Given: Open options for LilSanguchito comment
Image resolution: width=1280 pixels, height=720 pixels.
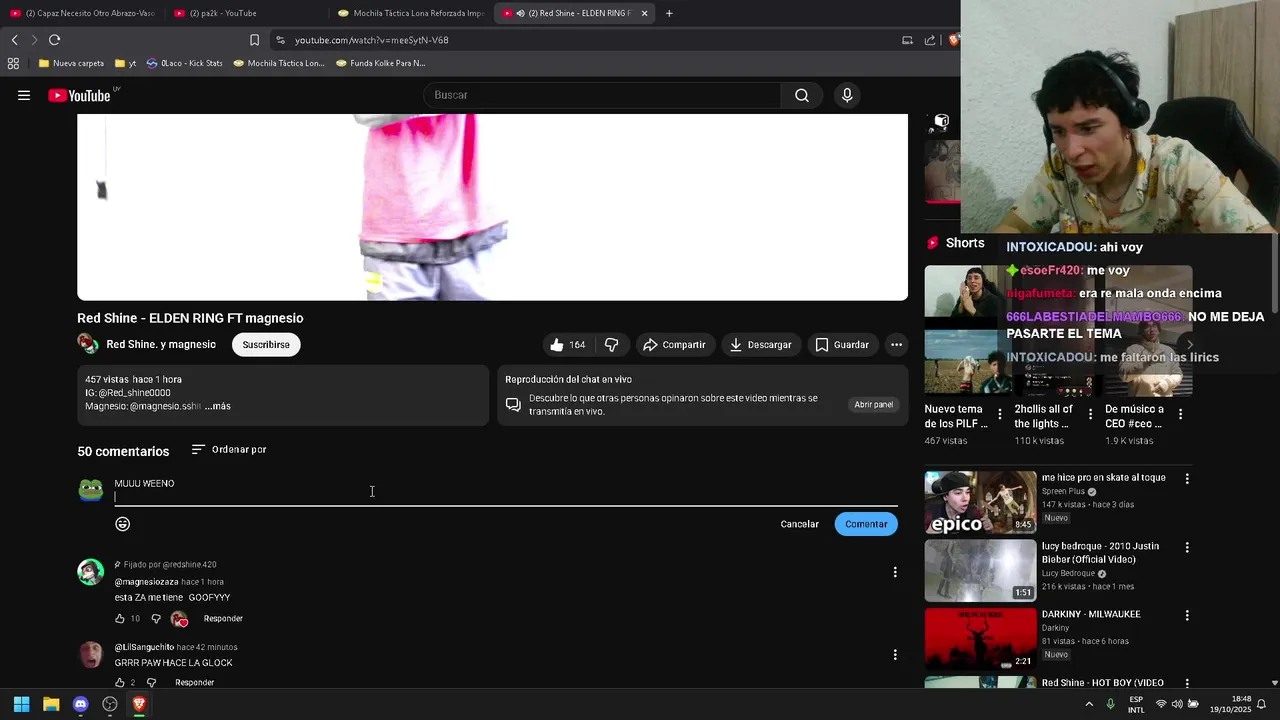Looking at the screenshot, I should coord(895,655).
